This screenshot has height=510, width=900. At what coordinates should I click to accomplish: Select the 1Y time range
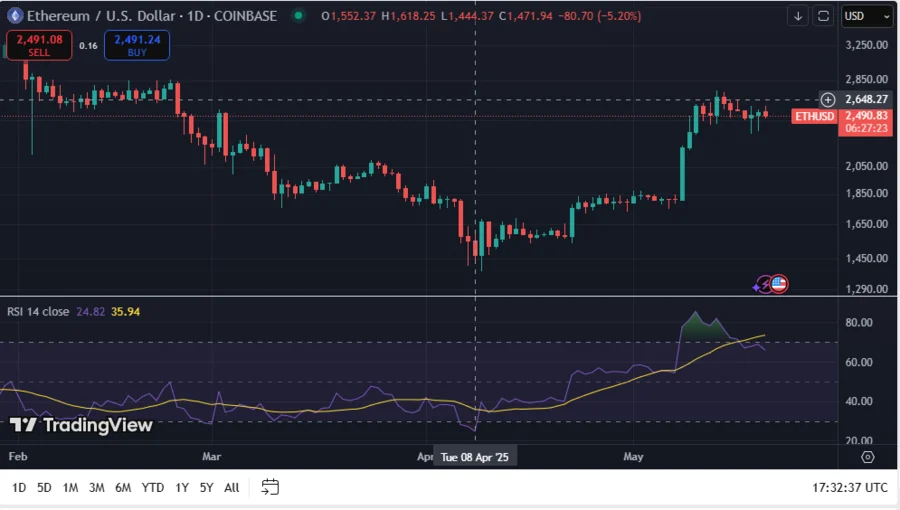pos(182,488)
